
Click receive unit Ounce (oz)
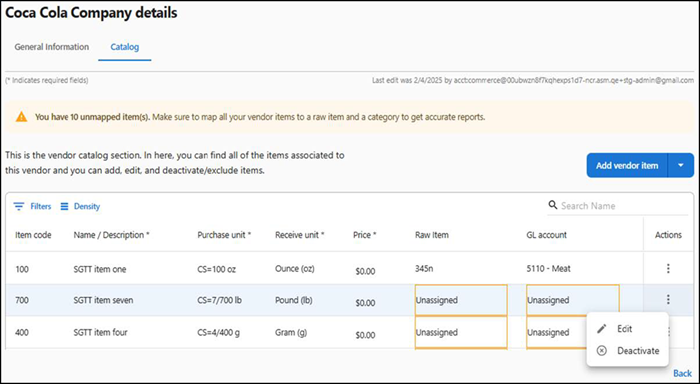[x=295, y=269]
